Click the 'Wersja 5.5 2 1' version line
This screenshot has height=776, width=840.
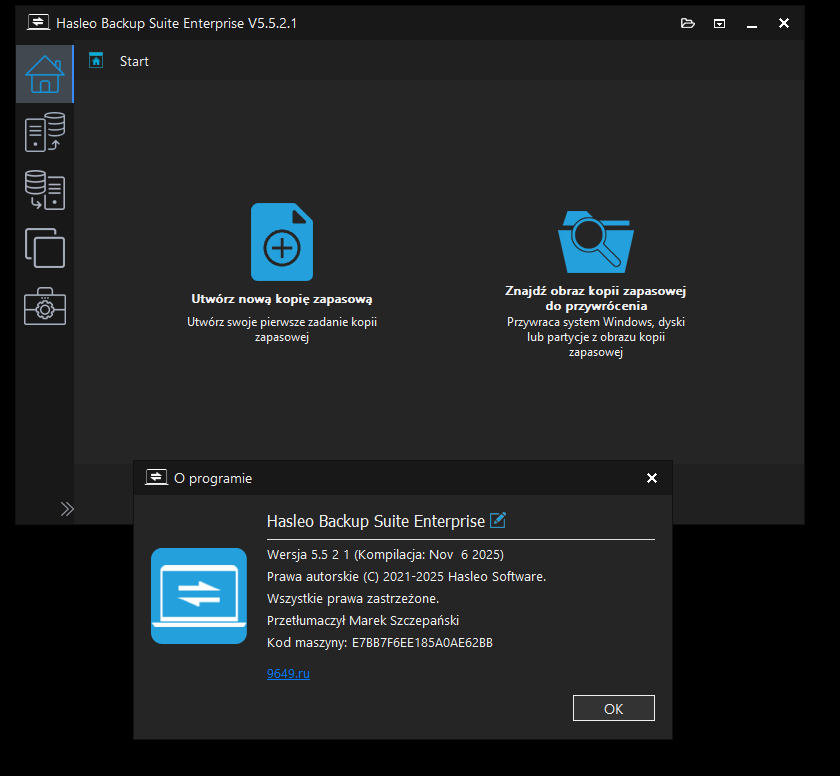(385, 555)
